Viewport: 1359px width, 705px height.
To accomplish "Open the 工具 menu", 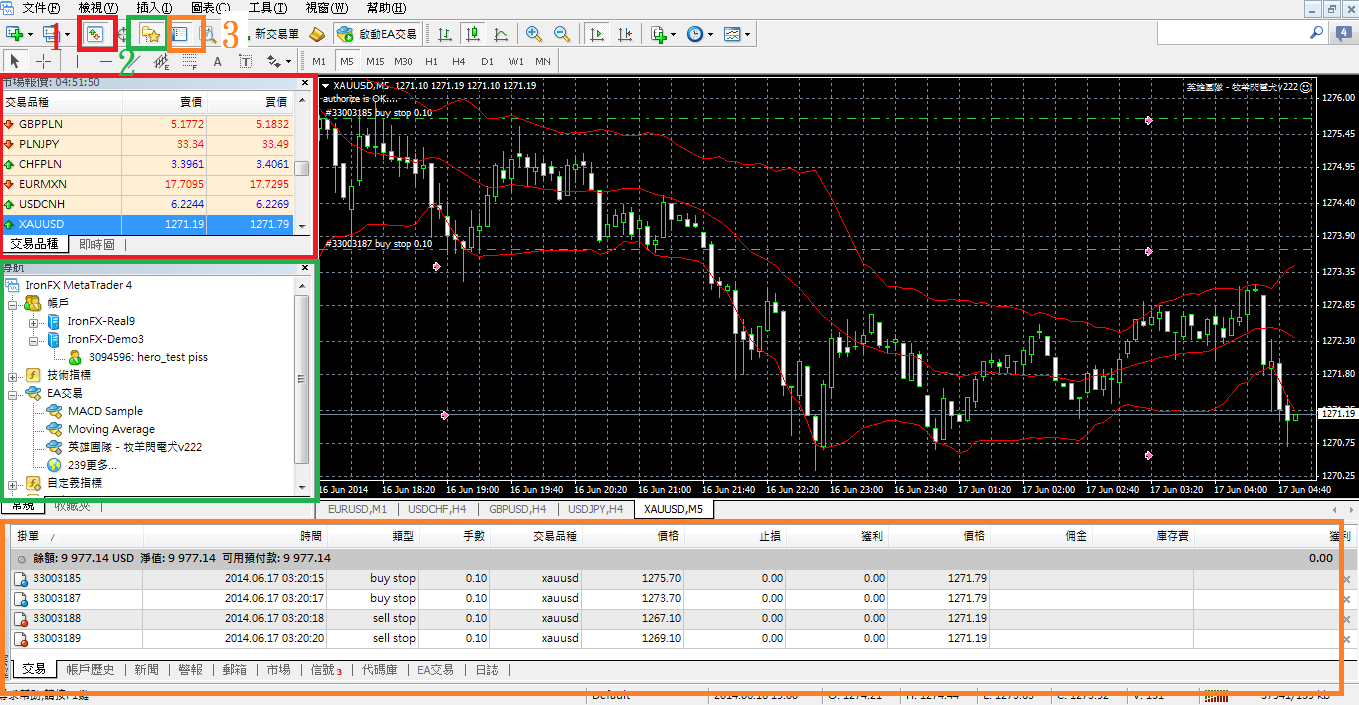I will tap(266, 8).
